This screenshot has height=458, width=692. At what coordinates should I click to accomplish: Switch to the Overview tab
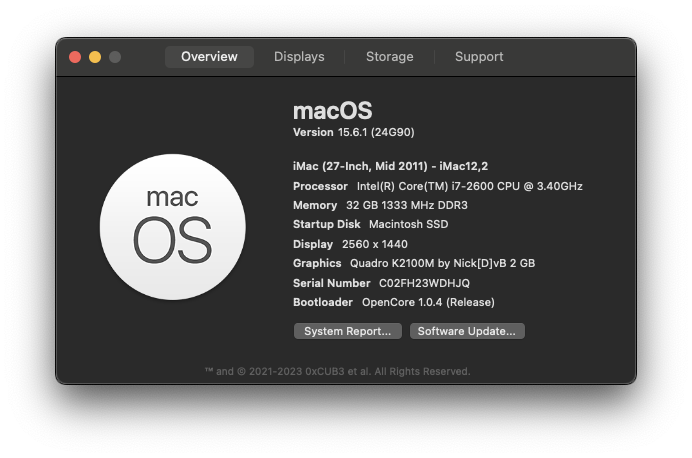click(209, 57)
